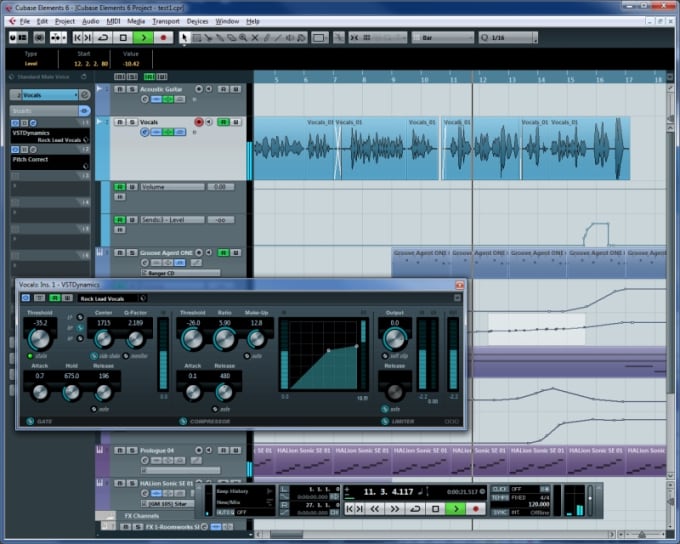
Task: Open the MIDI menu
Action: click(113, 21)
